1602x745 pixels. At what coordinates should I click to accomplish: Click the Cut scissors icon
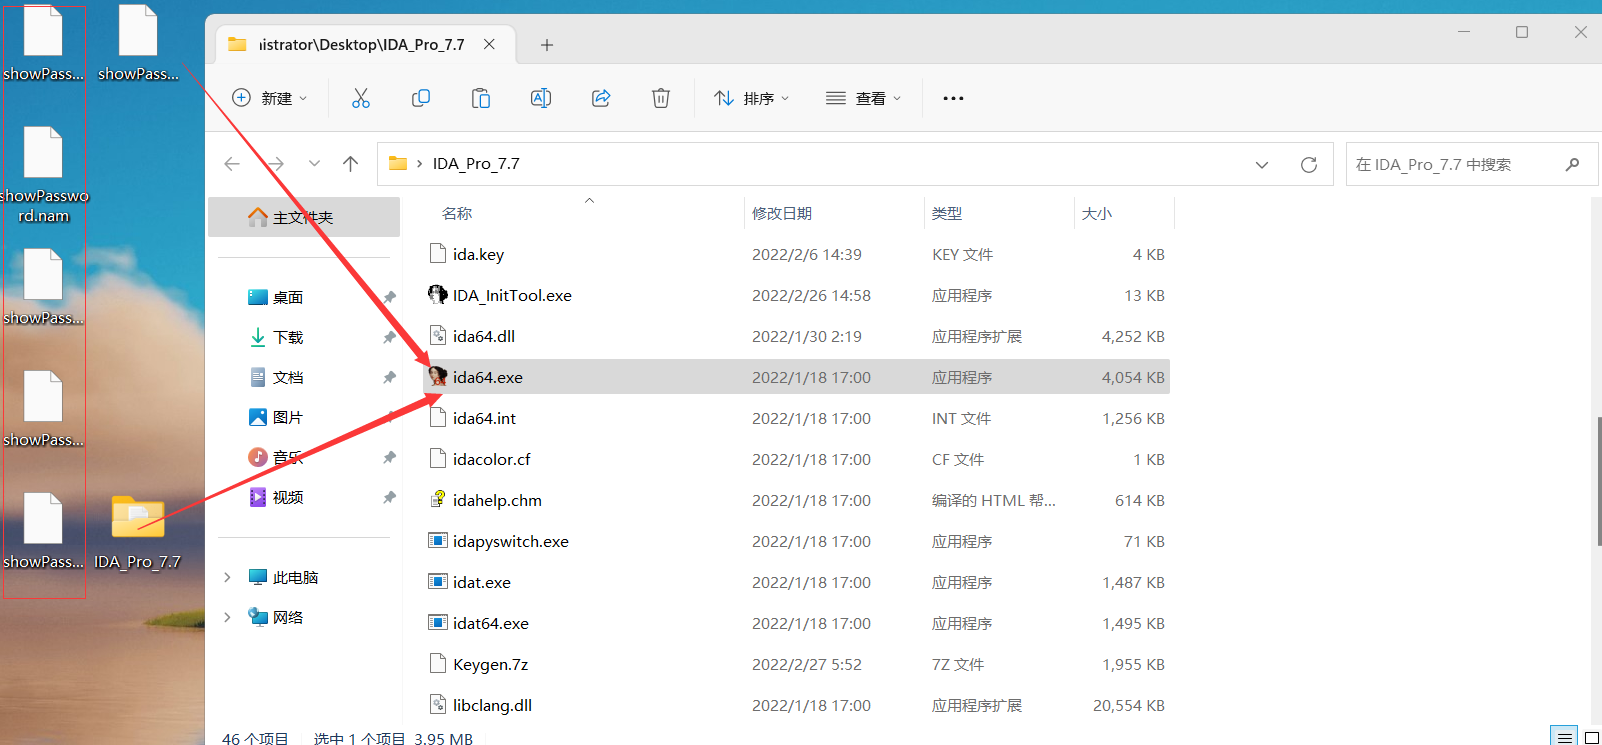point(361,98)
